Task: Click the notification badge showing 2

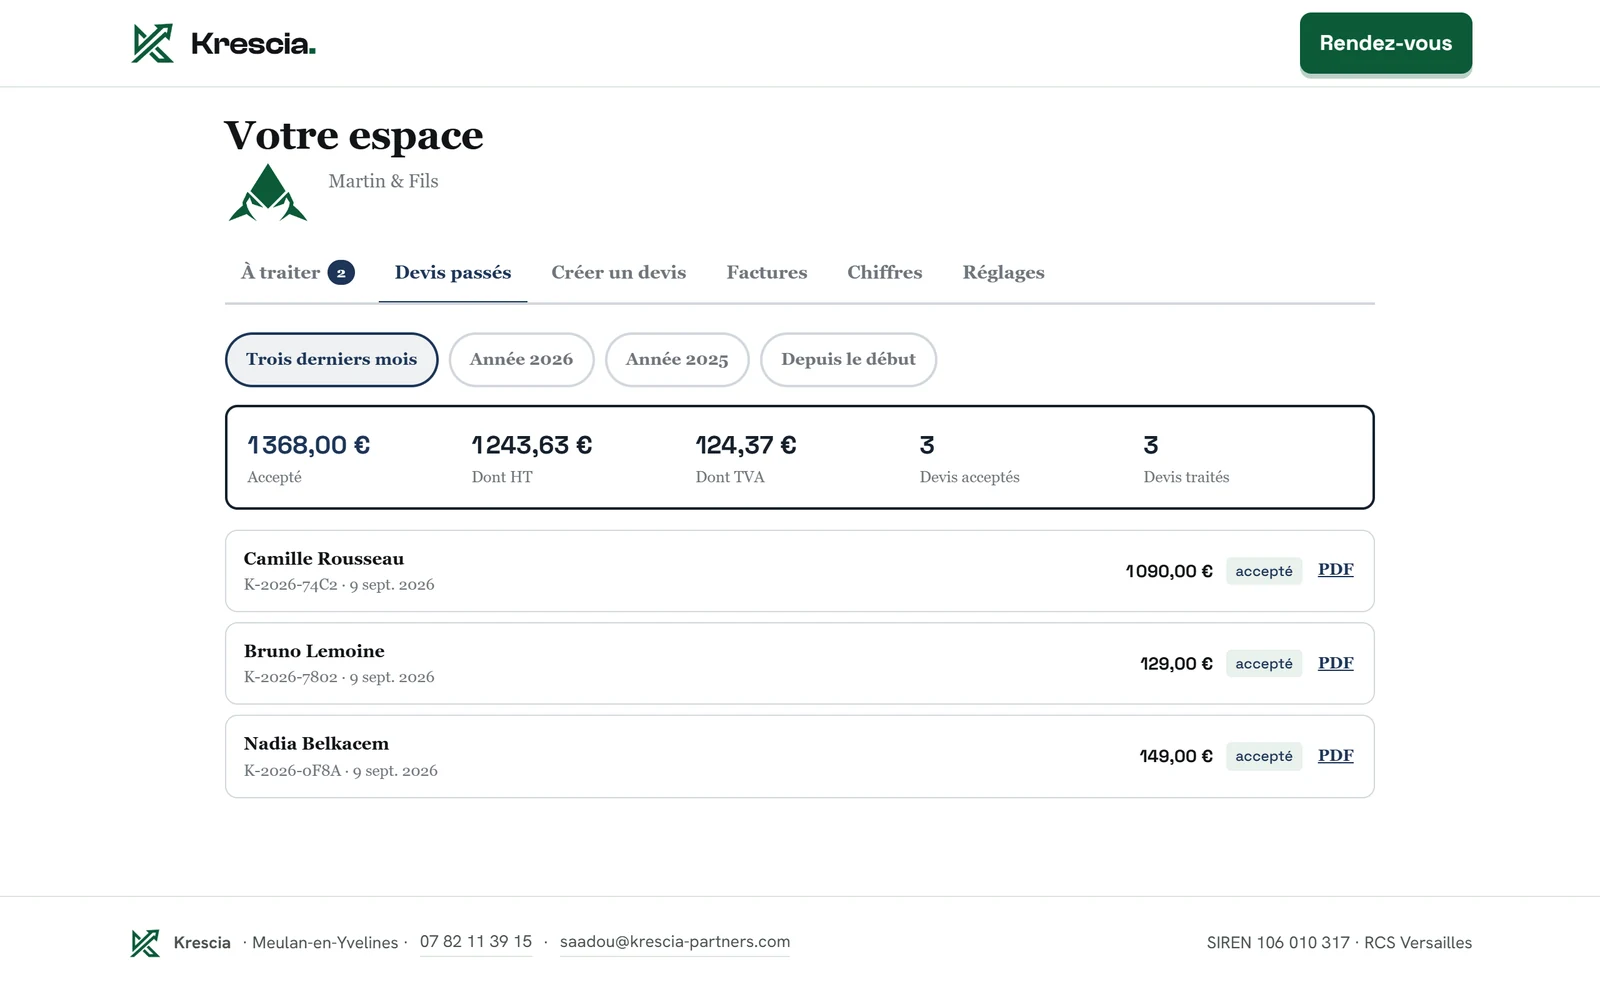Action: coord(341,273)
